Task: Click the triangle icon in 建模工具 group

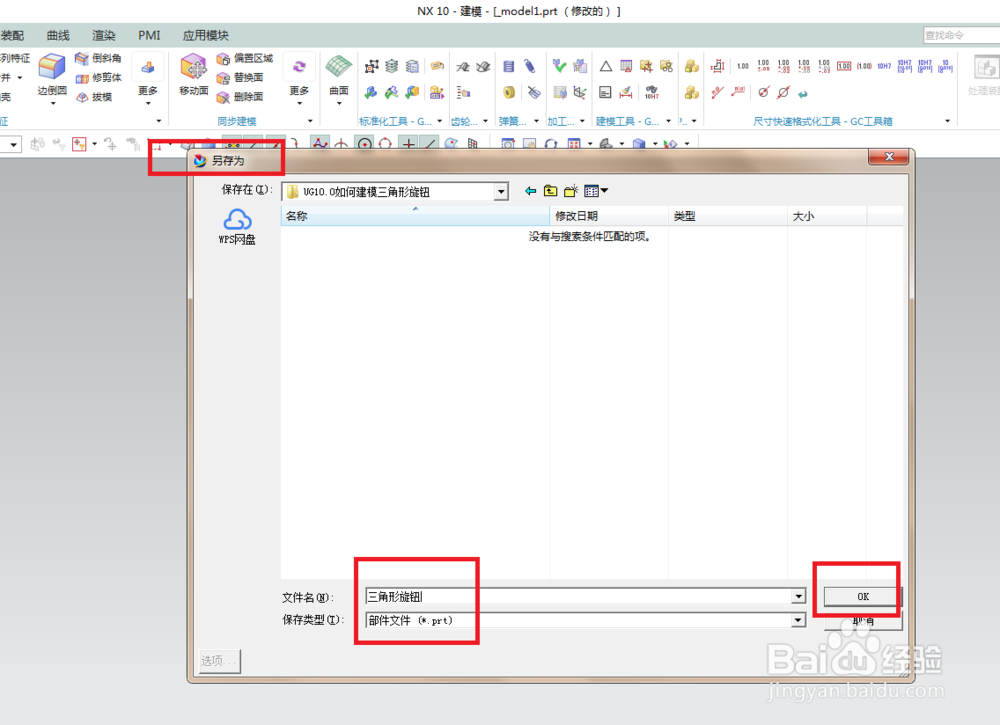Action: point(606,66)
